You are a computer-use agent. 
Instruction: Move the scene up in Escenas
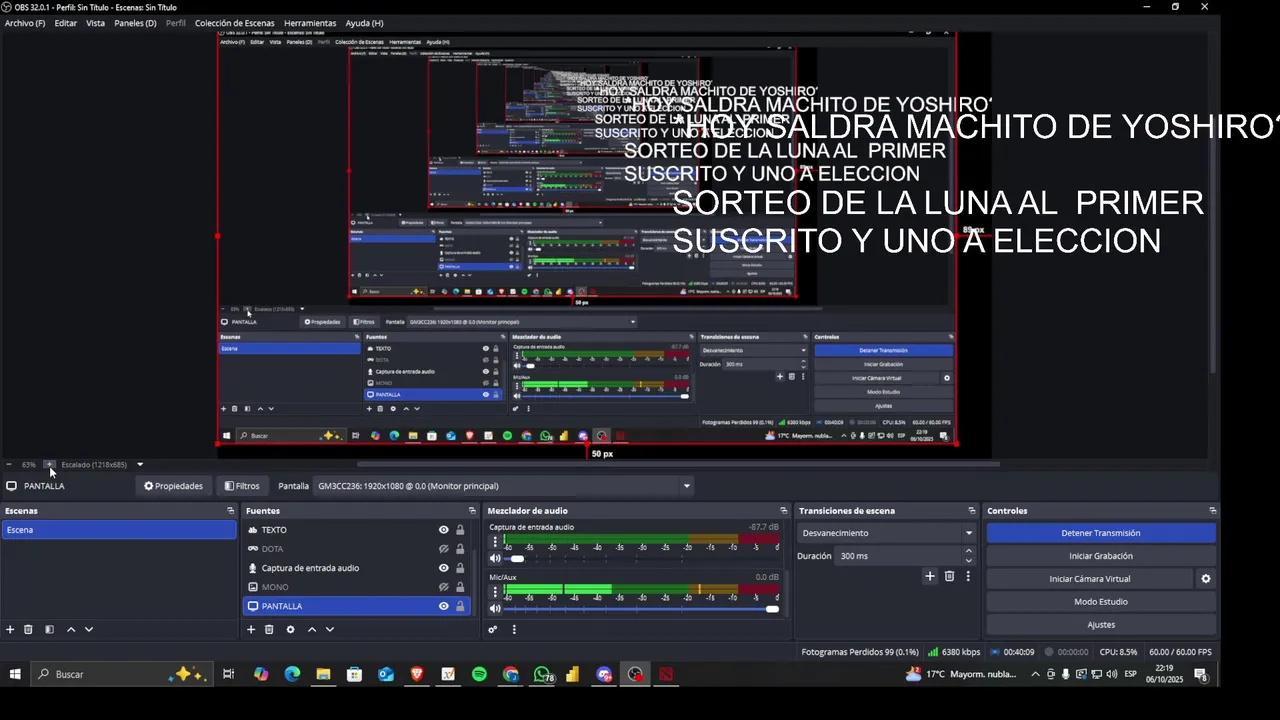pos(70,630)
